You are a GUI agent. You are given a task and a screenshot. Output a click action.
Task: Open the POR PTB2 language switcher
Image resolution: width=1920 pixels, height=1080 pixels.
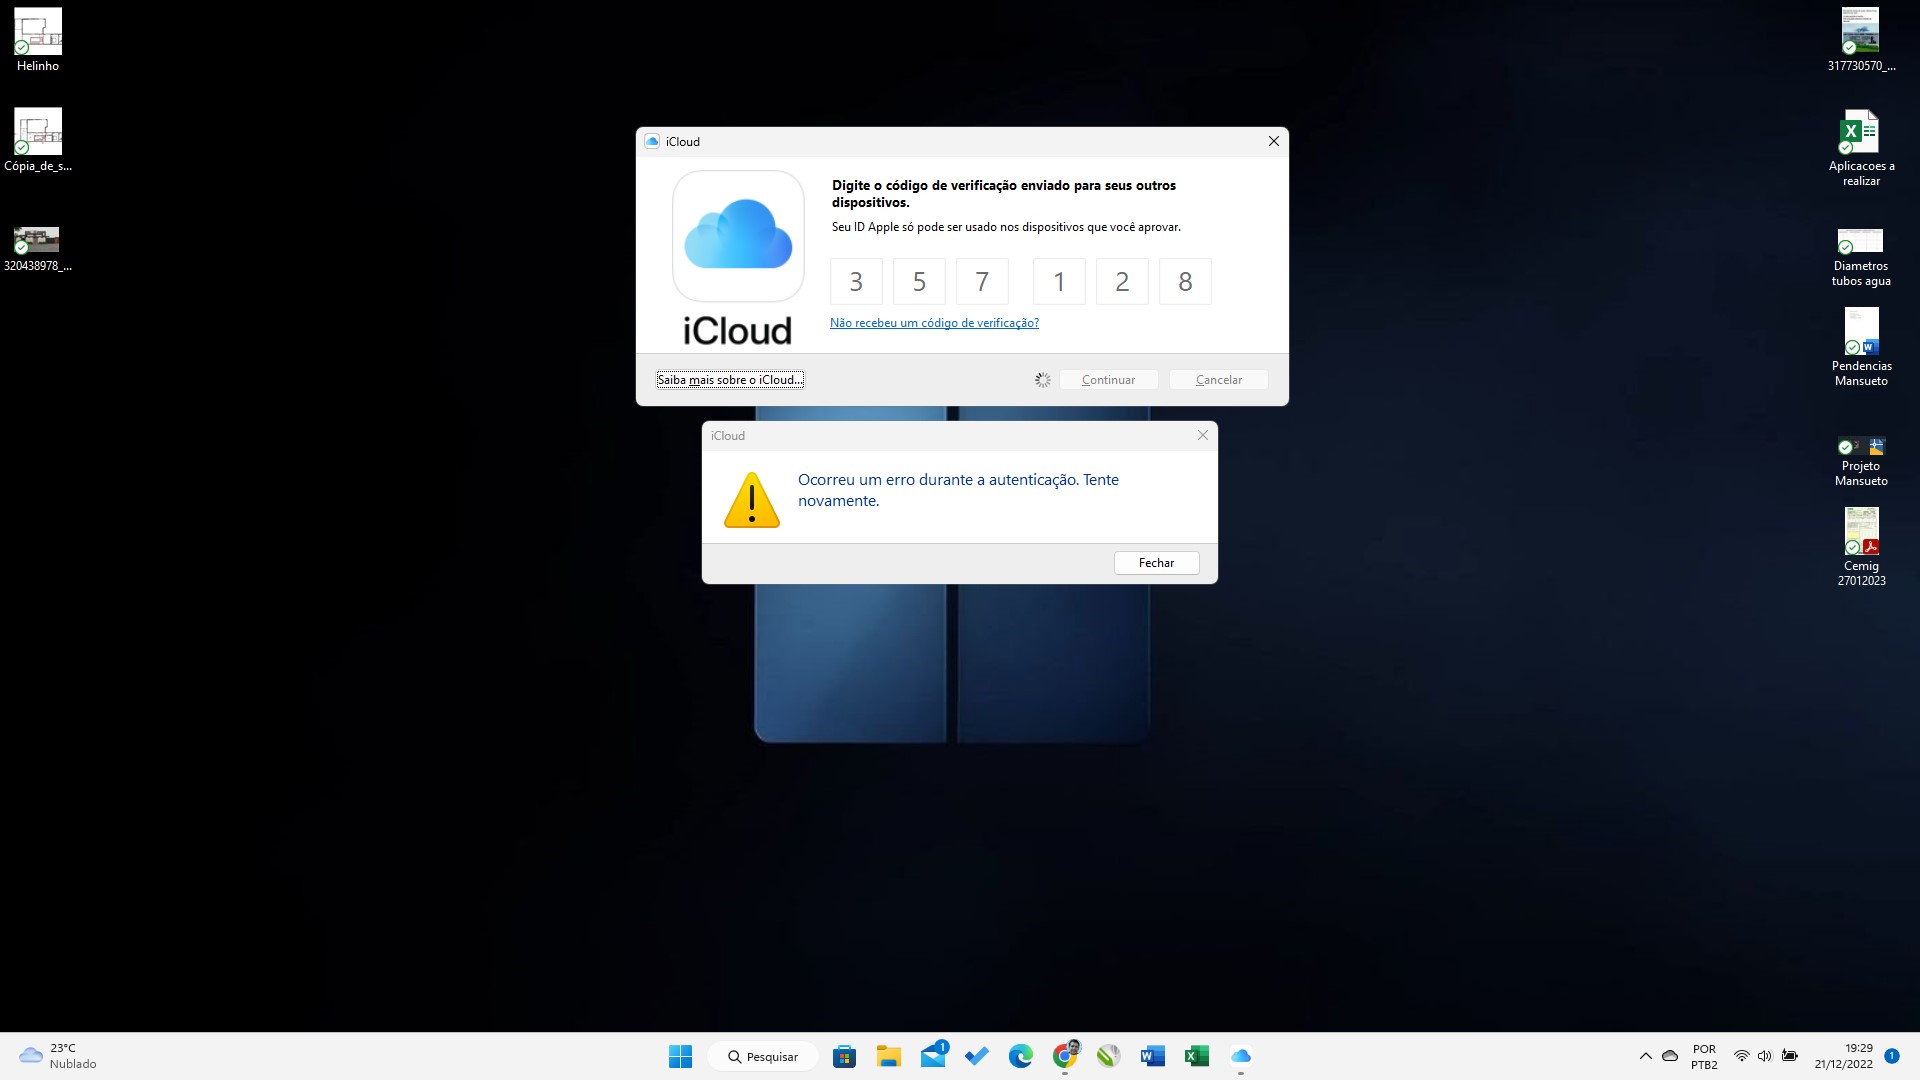[1704, 1056]
